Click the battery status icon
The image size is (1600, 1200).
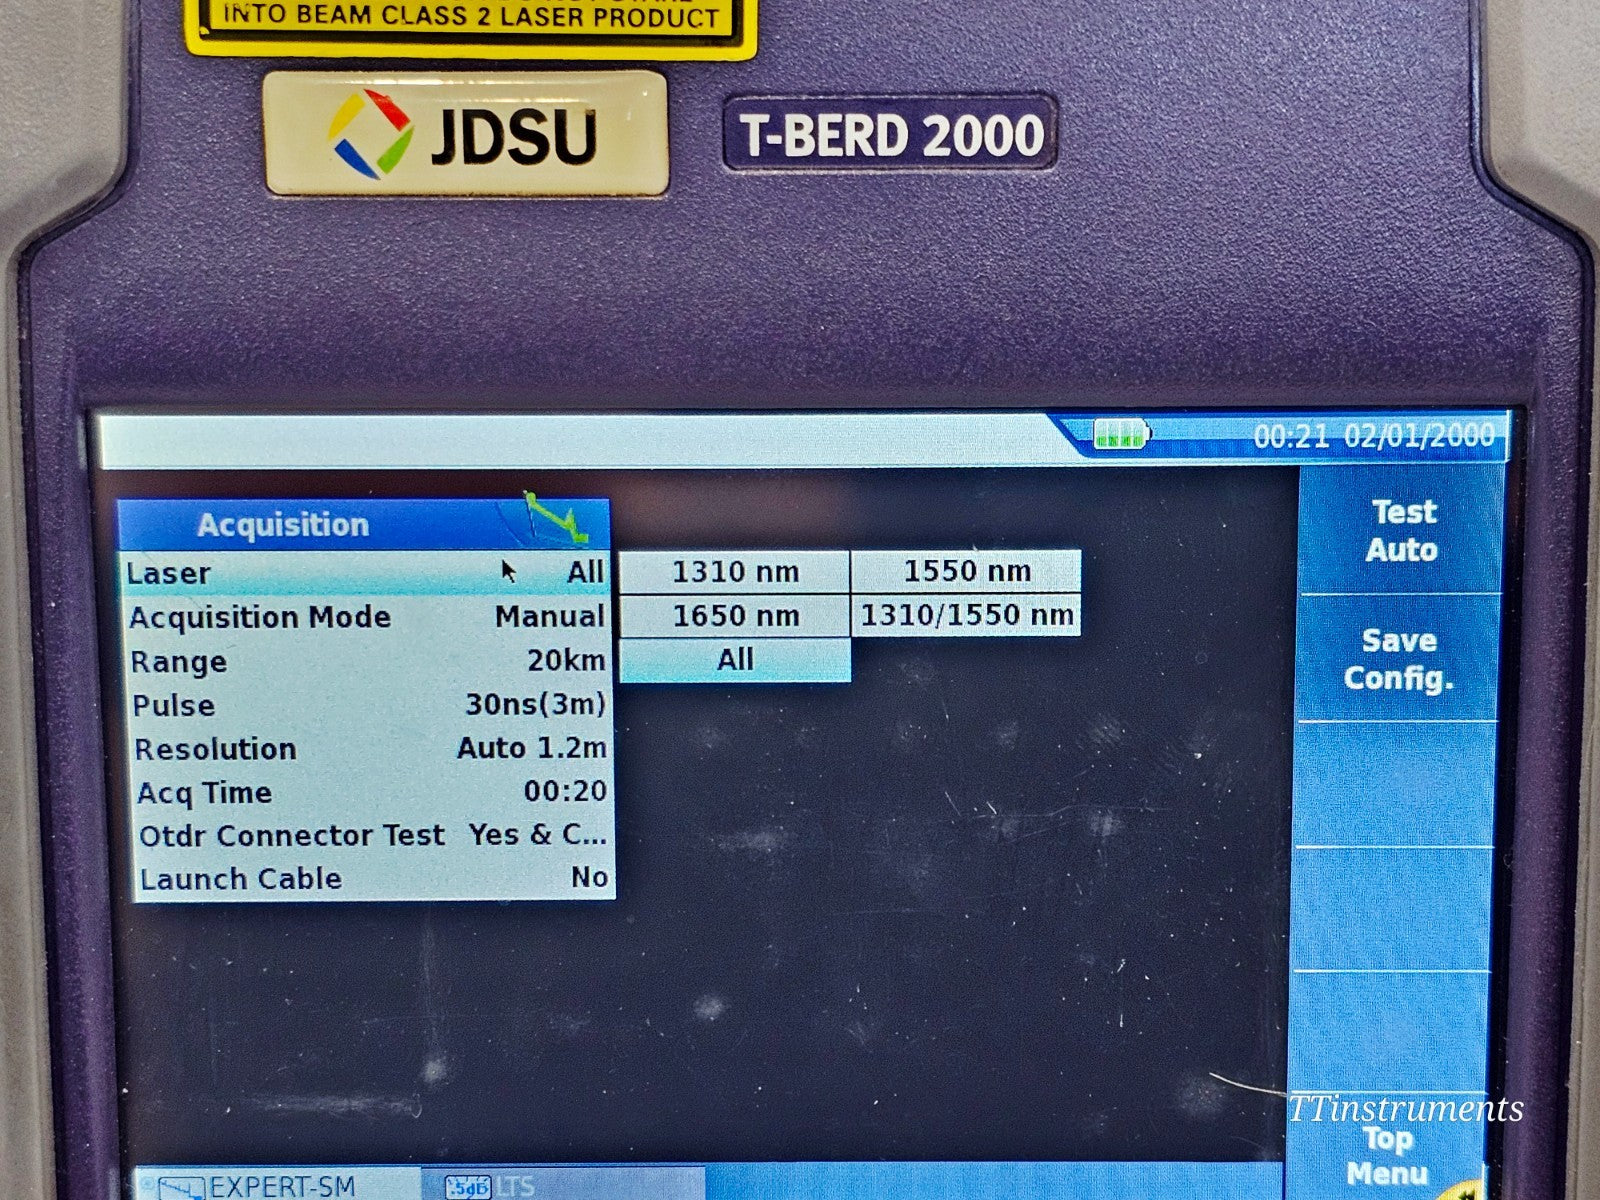coord(1120,435)
